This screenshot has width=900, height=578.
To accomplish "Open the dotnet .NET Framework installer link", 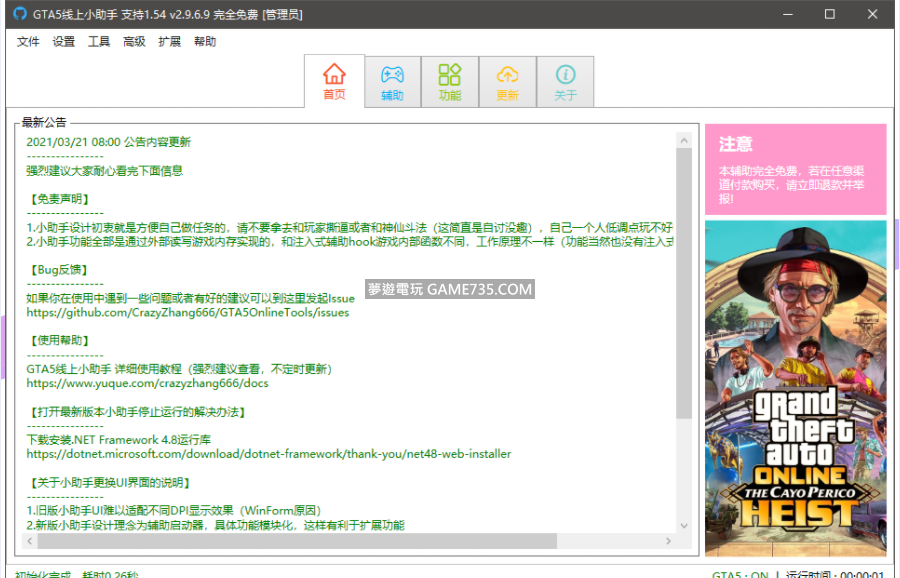I will pos(268,454).
